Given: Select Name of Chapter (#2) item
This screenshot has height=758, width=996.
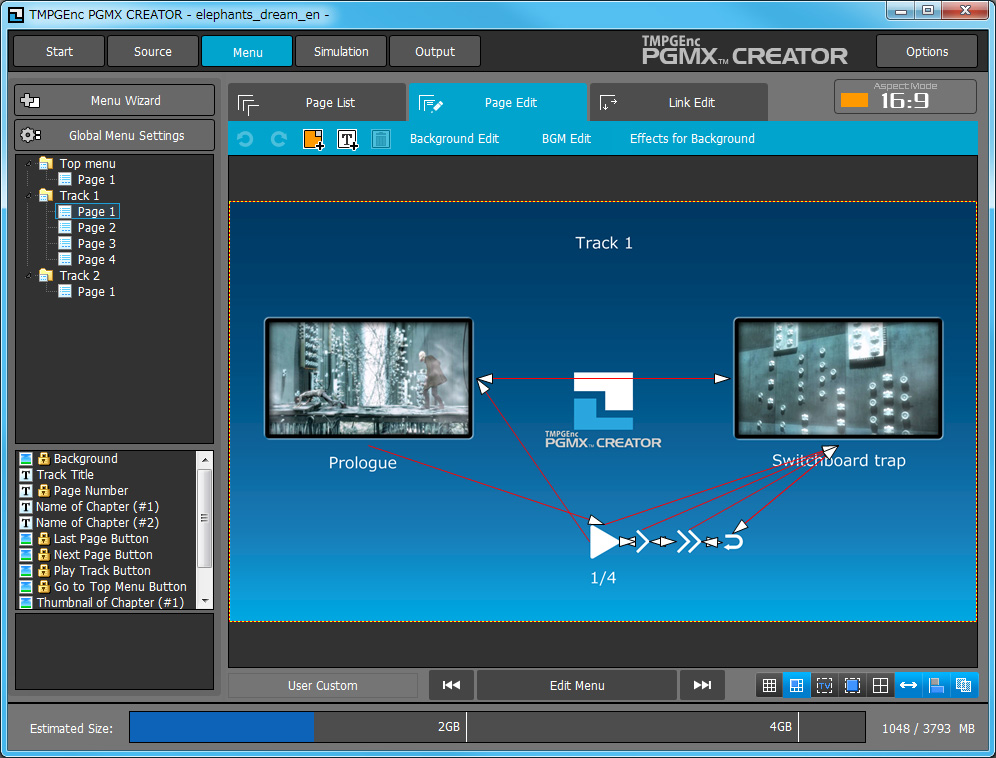Looking at the screenshot, I should pos(97,522).
